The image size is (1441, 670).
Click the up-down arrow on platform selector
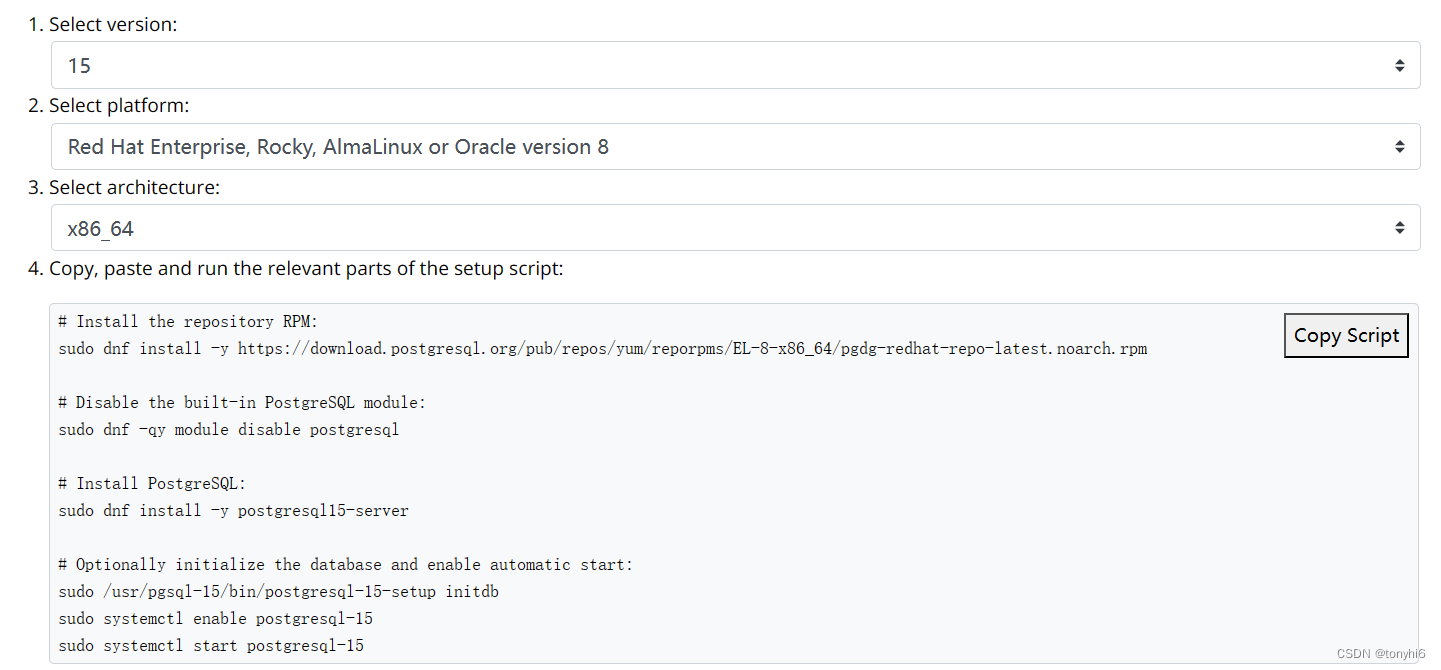tap(1400, 146)
